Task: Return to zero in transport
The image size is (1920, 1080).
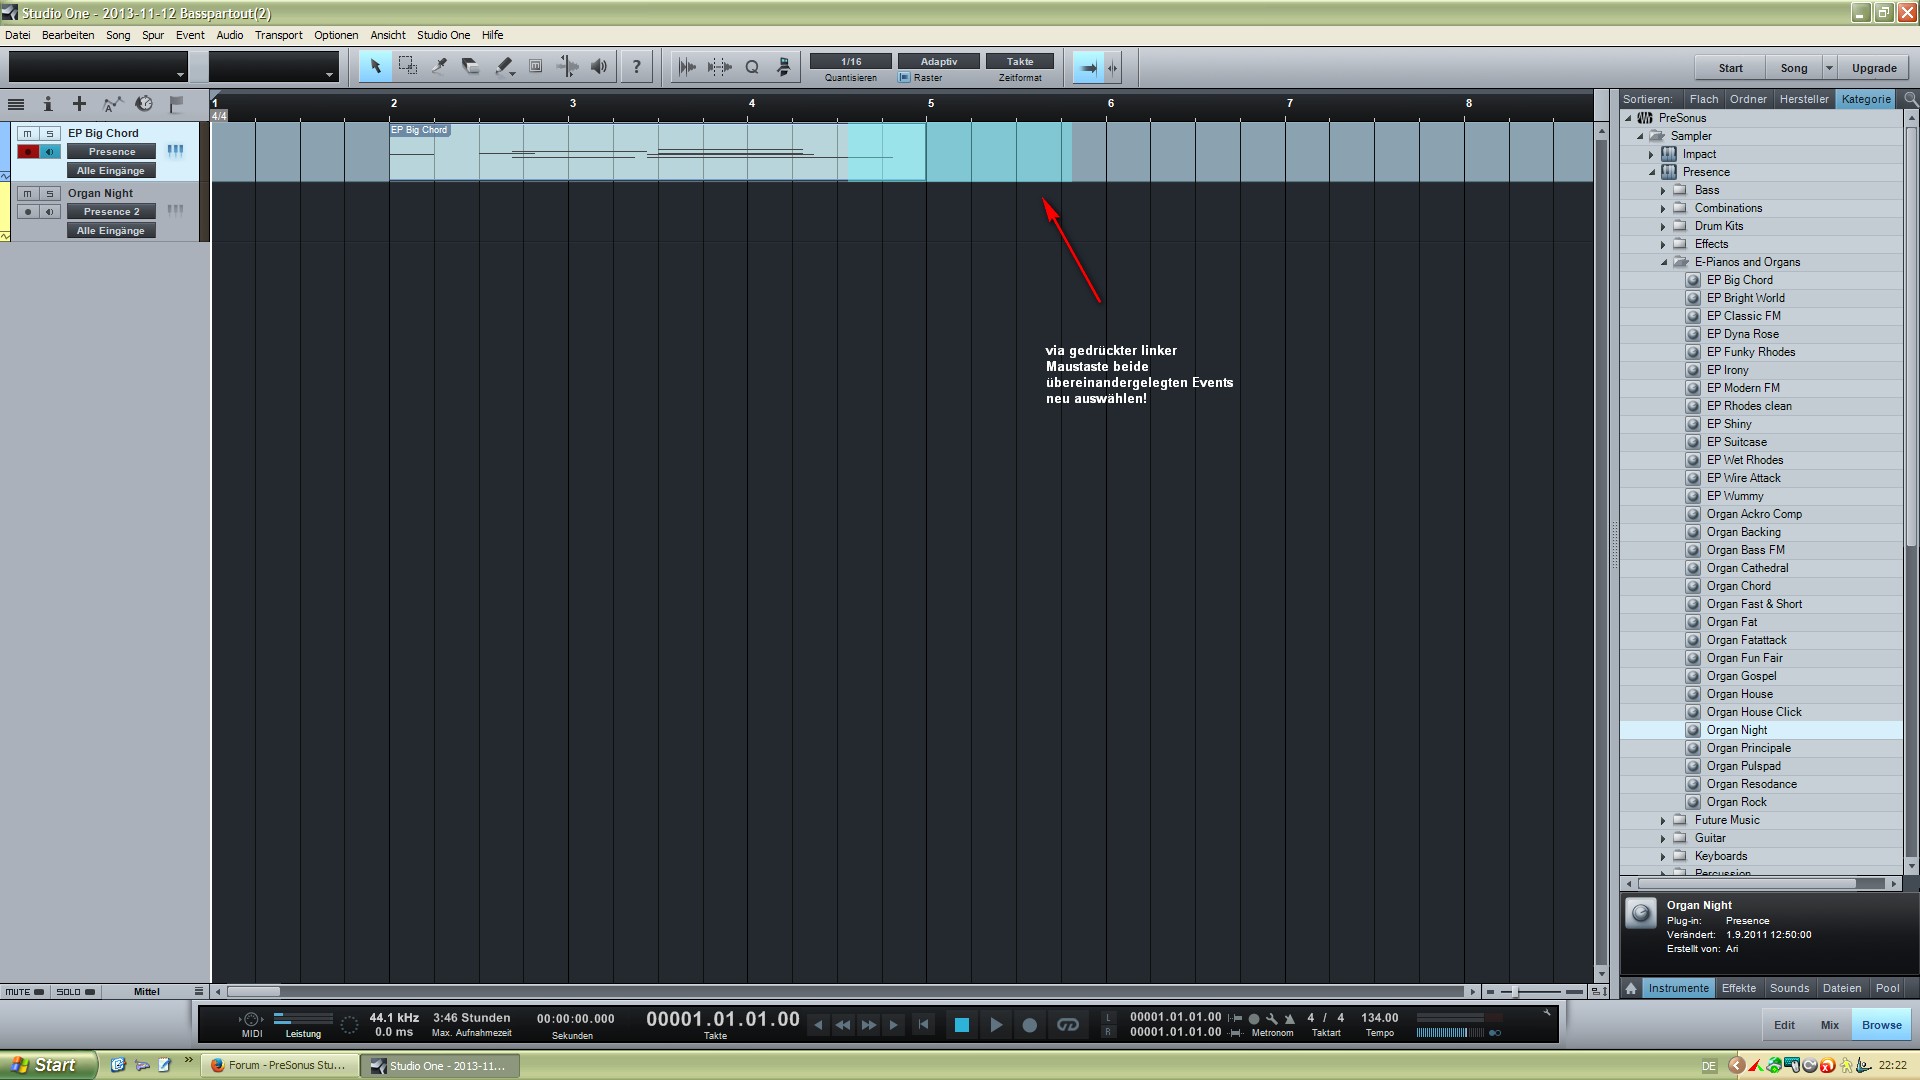Action: (924, 1025)
